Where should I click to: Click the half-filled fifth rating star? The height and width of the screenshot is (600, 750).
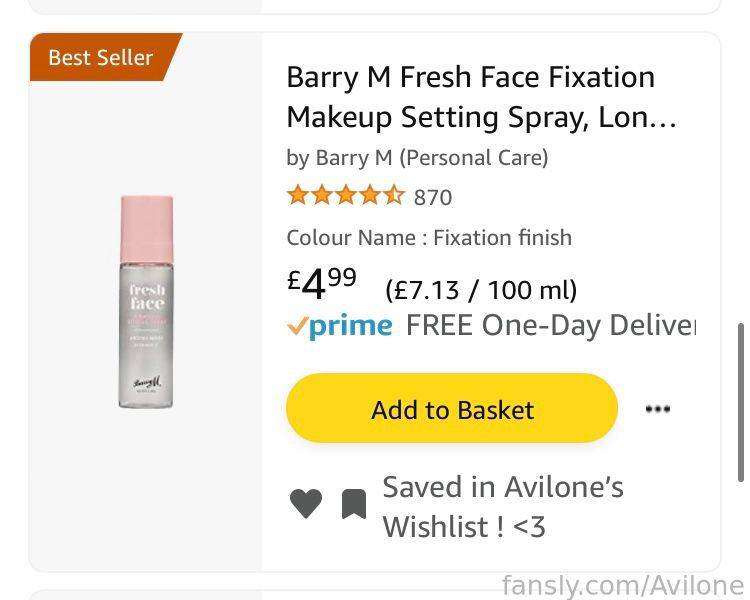(394, 196)
